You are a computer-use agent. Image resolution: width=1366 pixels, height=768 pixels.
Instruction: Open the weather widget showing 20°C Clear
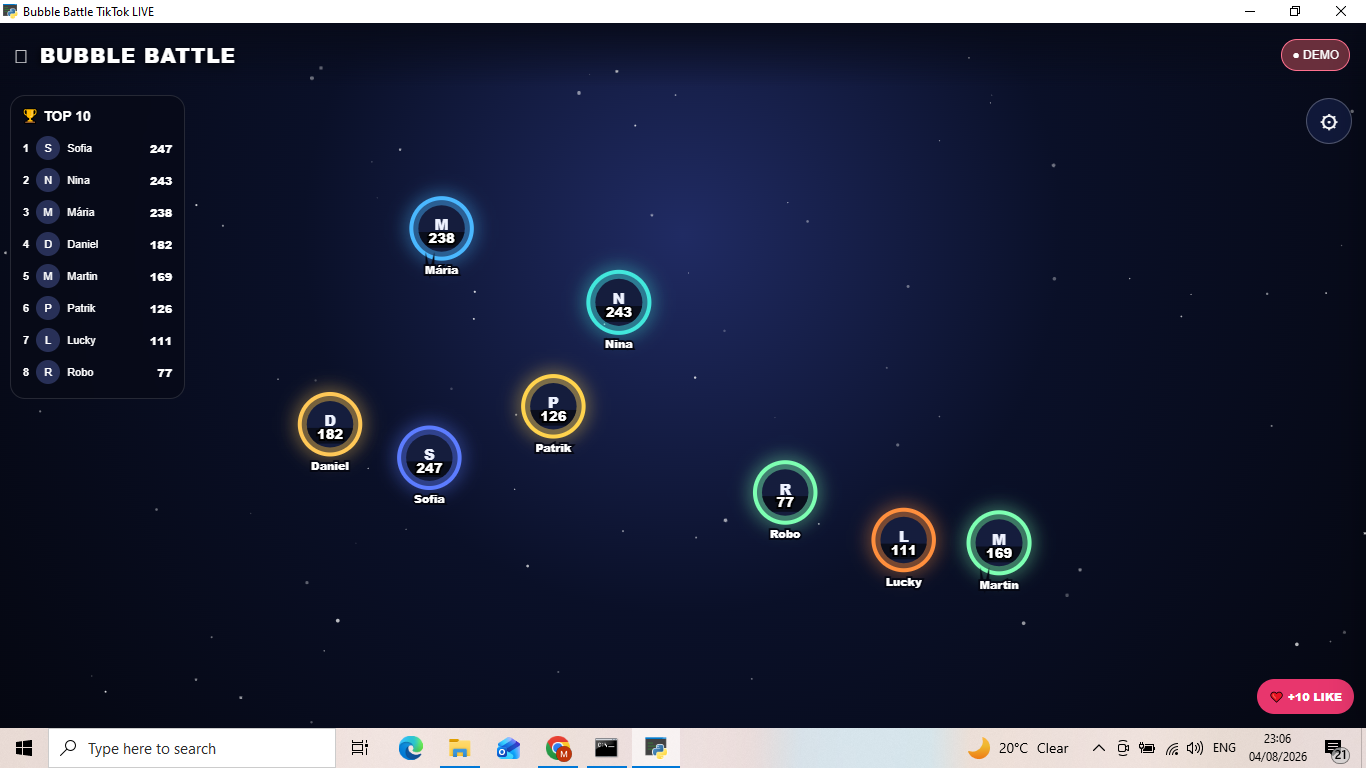(x=1019, y=748)
